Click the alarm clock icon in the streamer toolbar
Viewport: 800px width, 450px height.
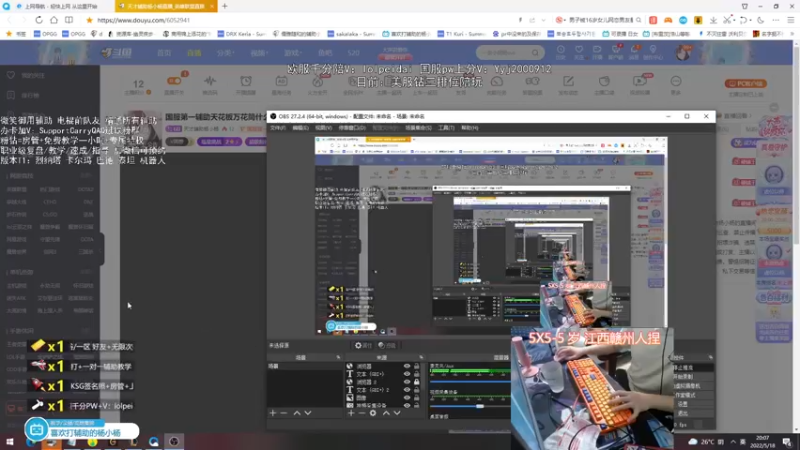coord(246,81)
